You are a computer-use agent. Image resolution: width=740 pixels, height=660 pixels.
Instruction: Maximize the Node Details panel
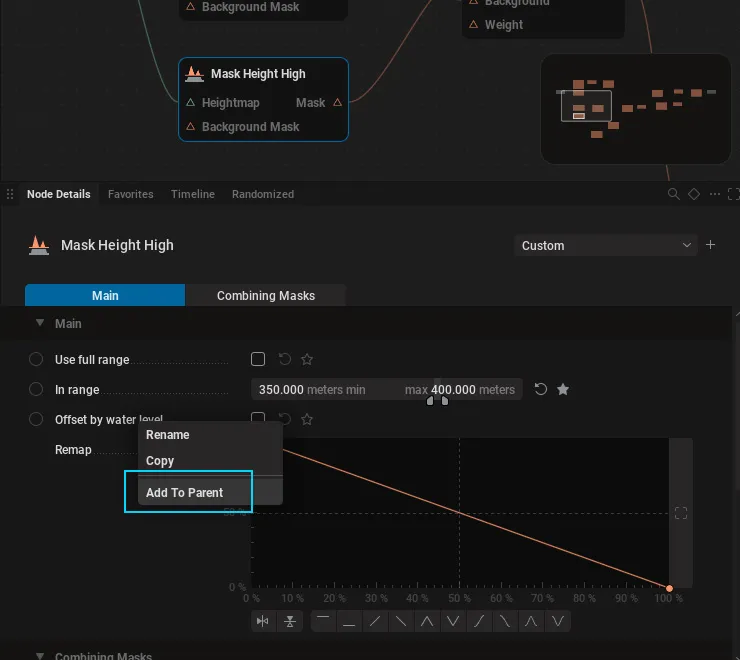point(733,194)
